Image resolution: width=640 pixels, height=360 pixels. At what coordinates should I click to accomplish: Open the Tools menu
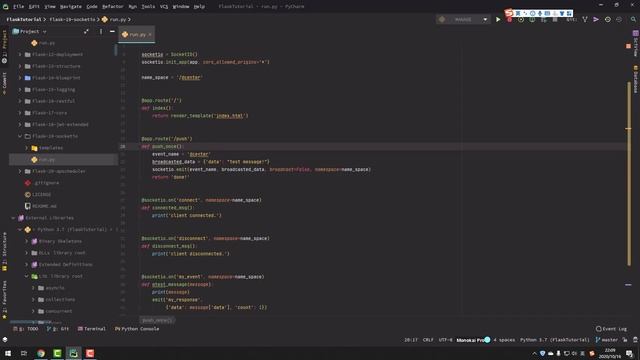(x=148, y=7)
